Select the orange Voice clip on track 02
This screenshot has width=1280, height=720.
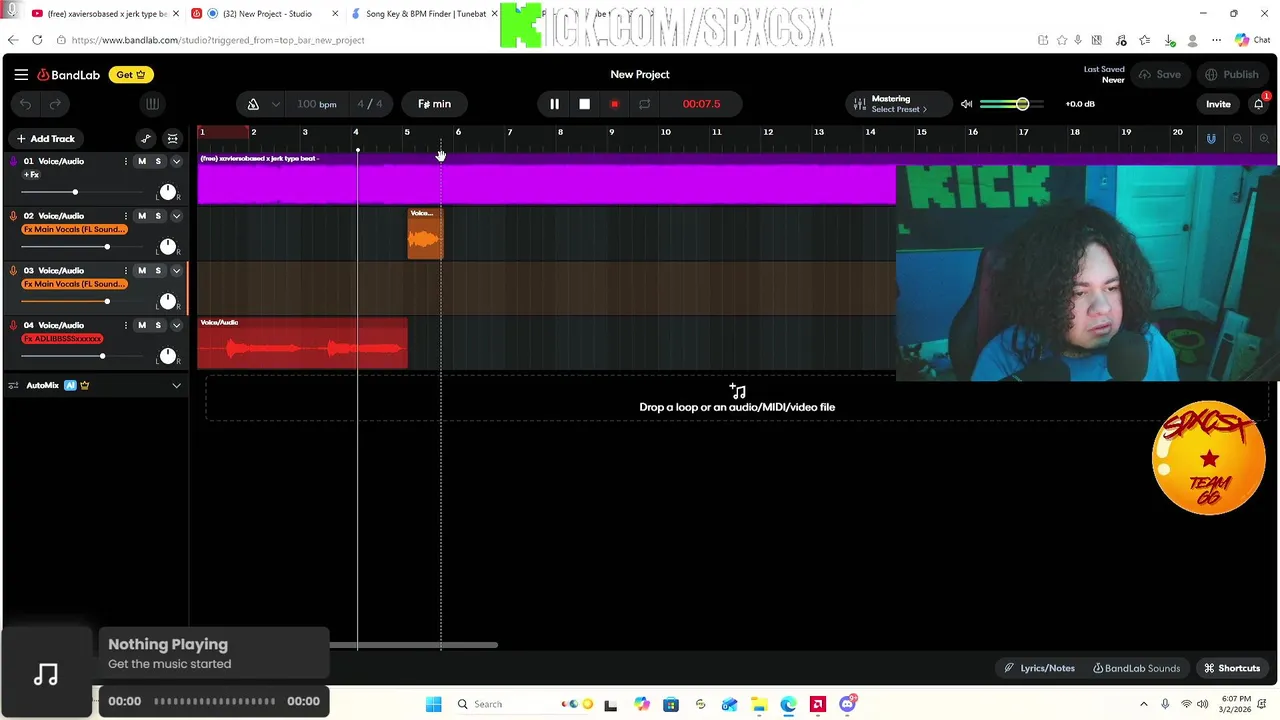pyautogui.click(x=425, y=234)
